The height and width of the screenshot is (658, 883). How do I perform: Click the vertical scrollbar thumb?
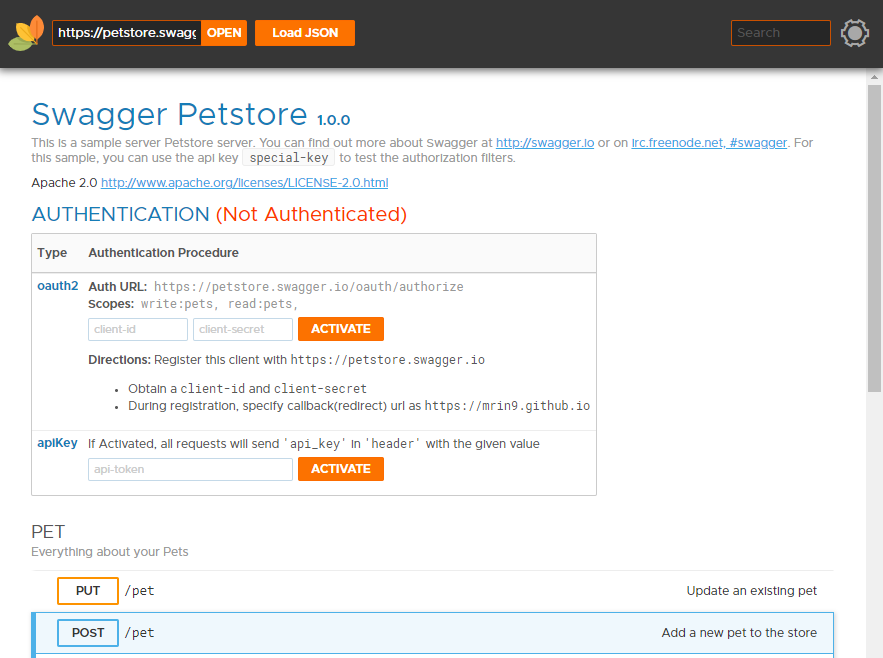click(x=874, y=238)
